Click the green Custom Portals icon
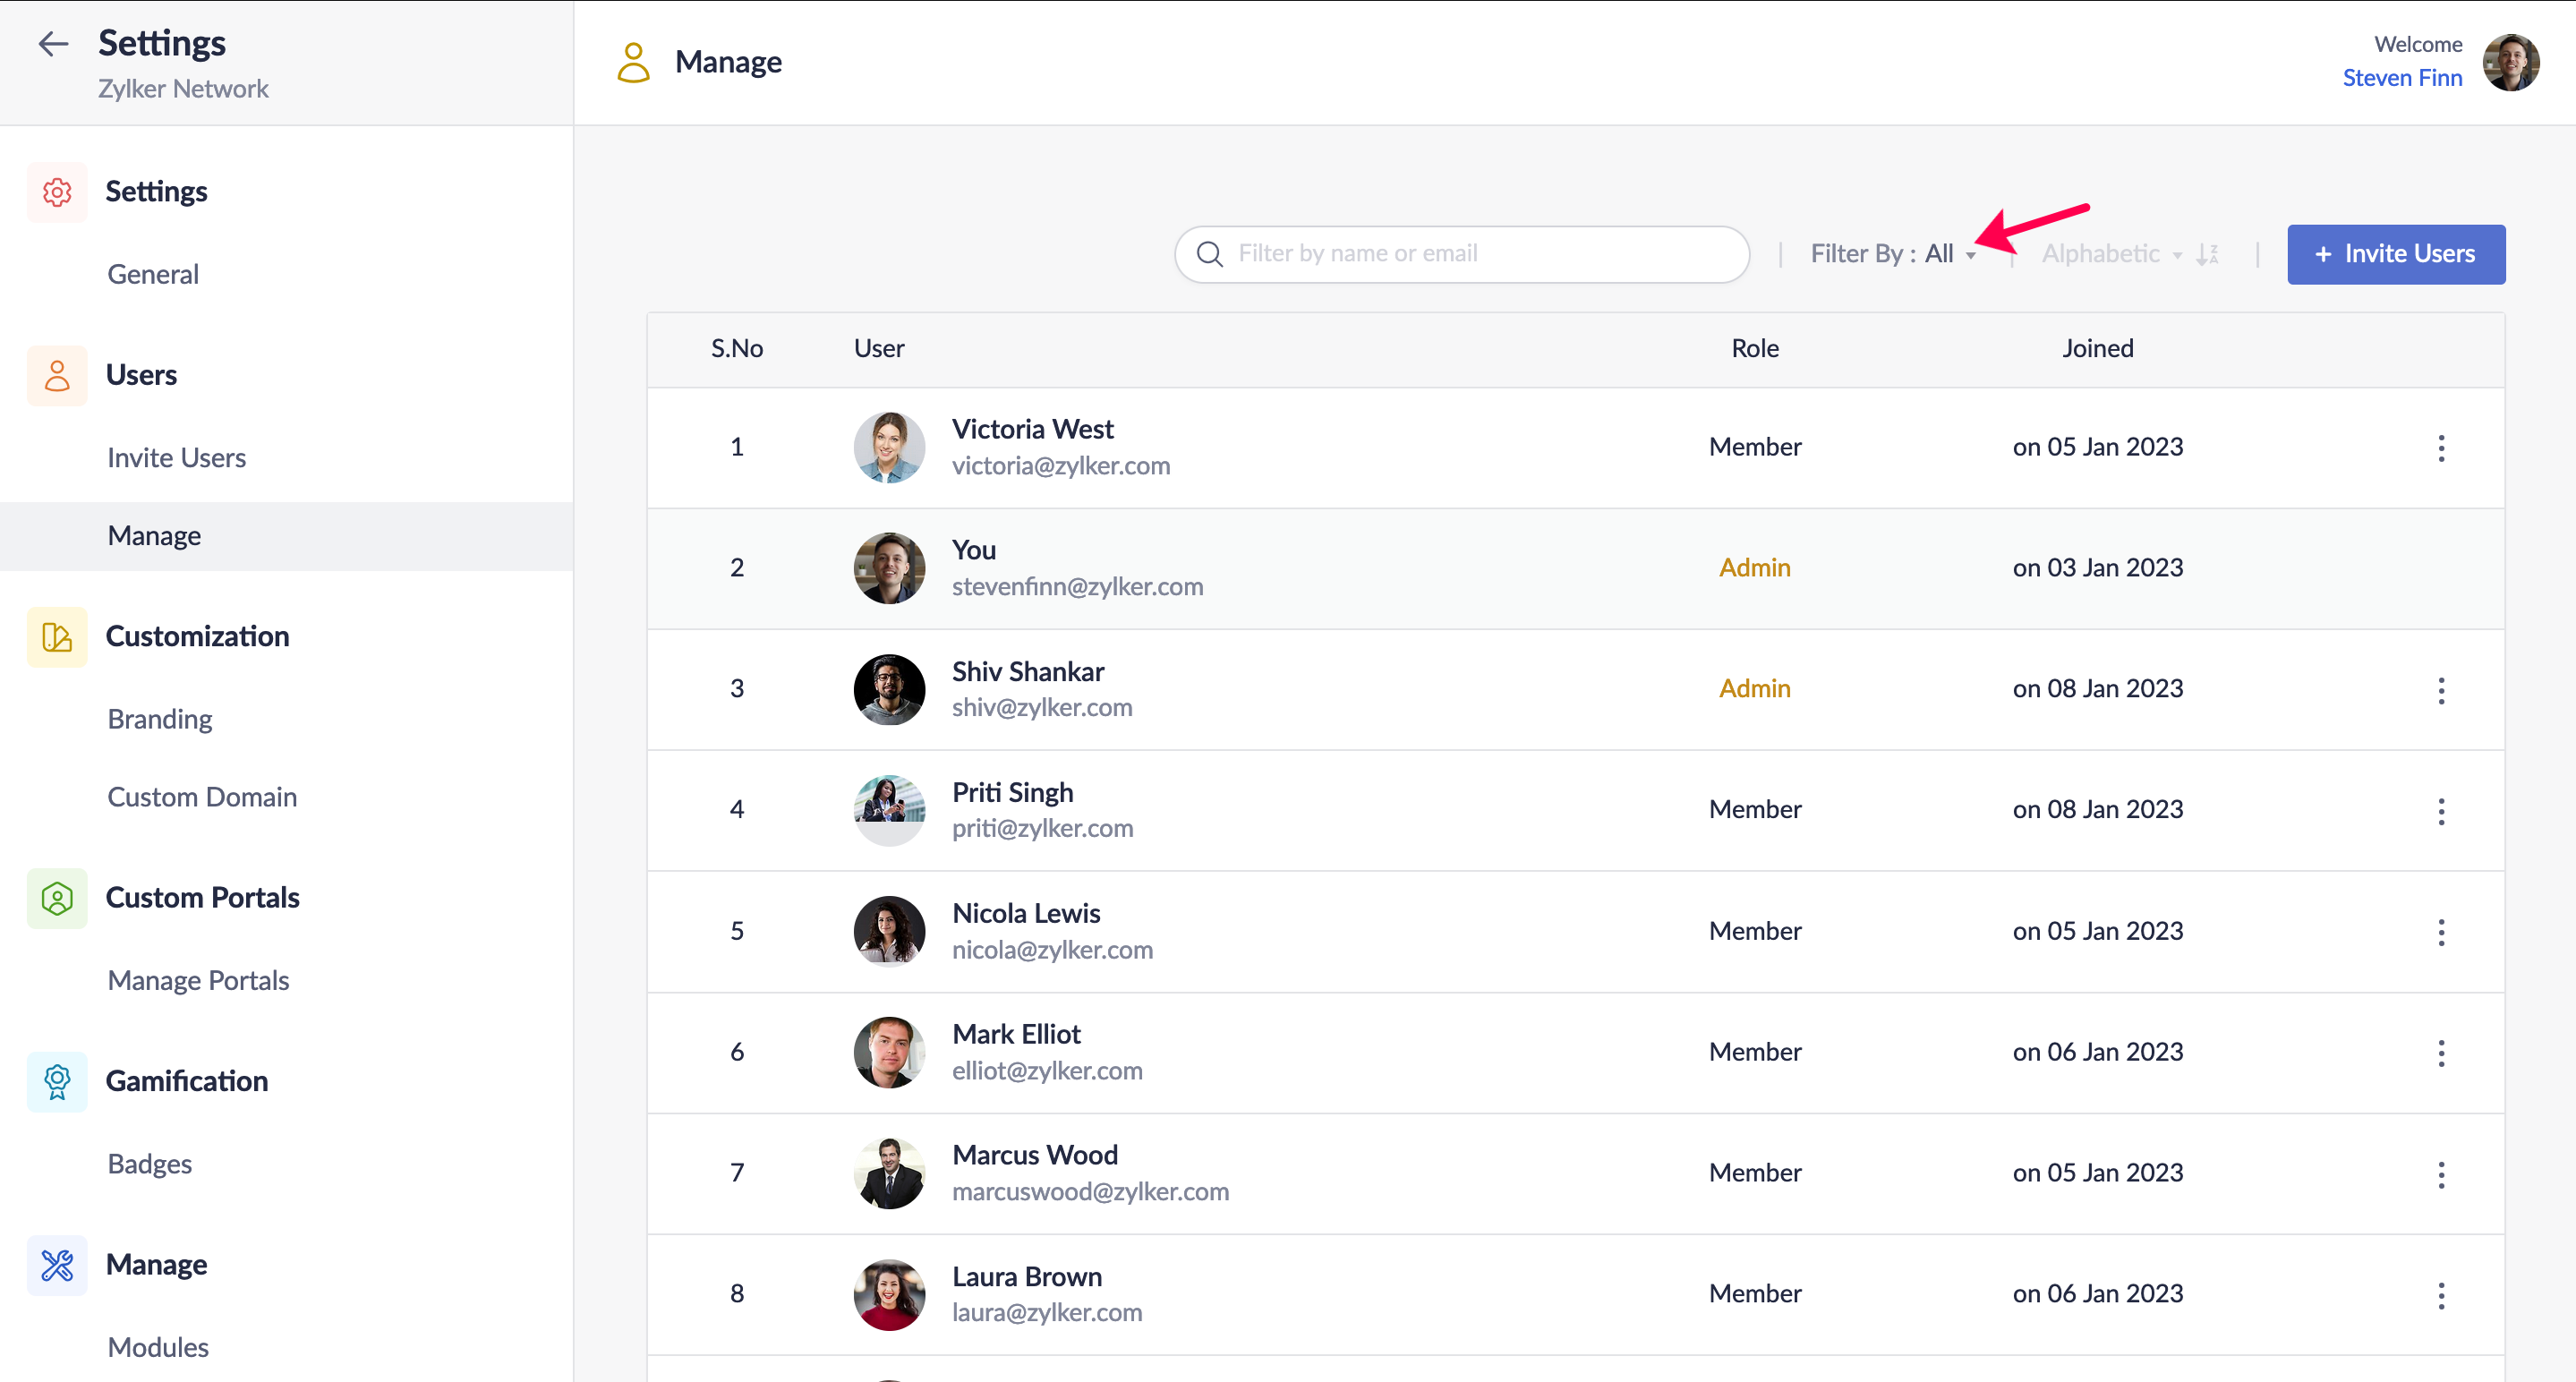Image resolution: width=2576 pixels, height=1382 pixels. pyautogui.click(x=57, y=898)
